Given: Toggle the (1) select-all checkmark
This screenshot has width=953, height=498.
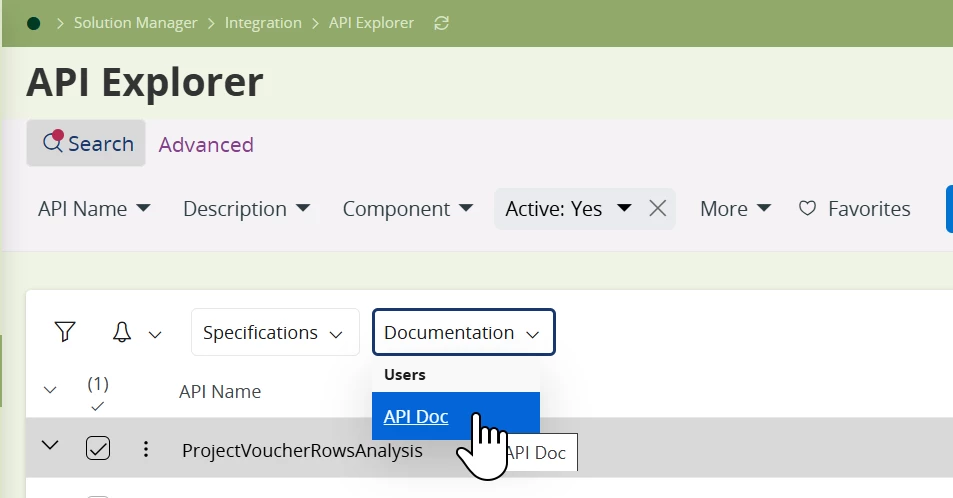Looking at the screenshot, I should tap(98, 393).
